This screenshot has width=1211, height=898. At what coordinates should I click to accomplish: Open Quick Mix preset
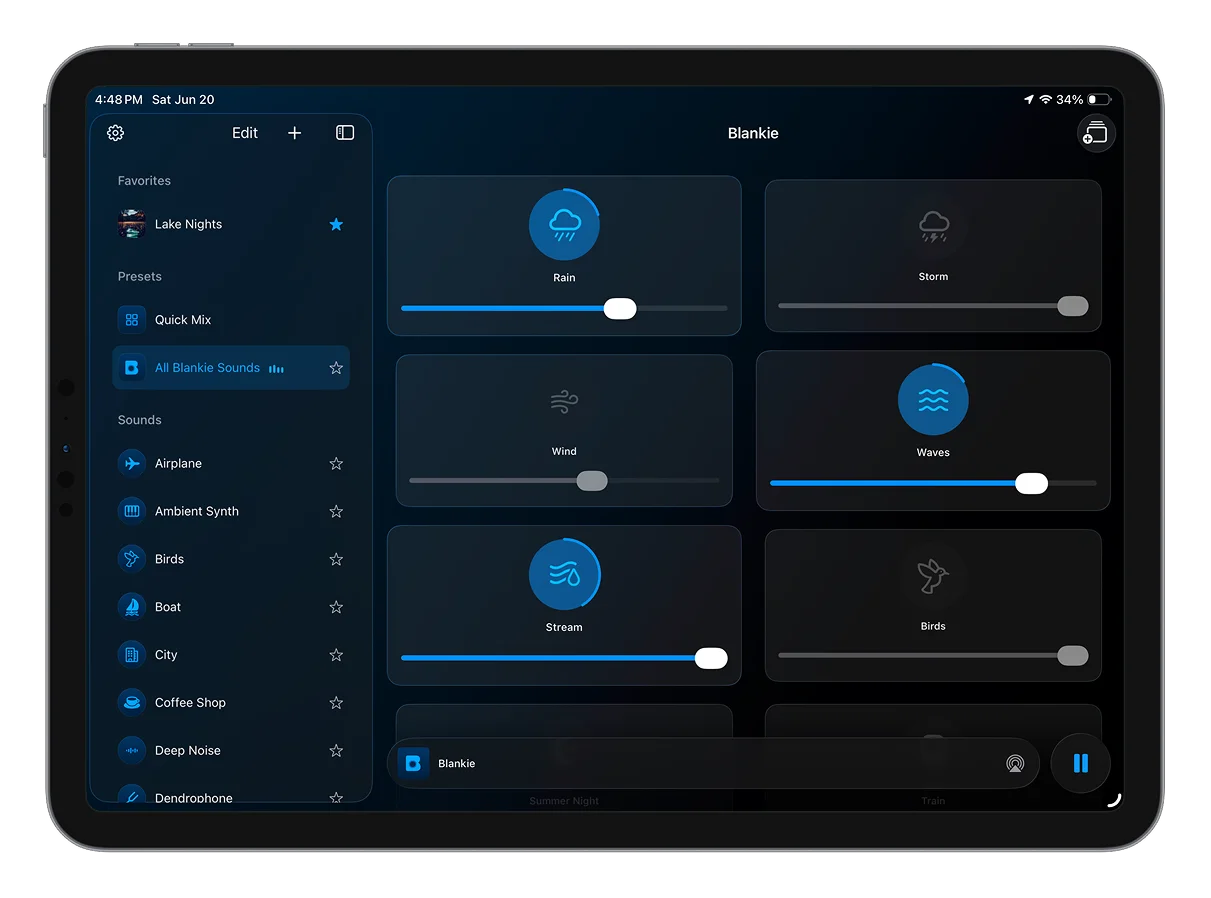click(x=231, y=320)
